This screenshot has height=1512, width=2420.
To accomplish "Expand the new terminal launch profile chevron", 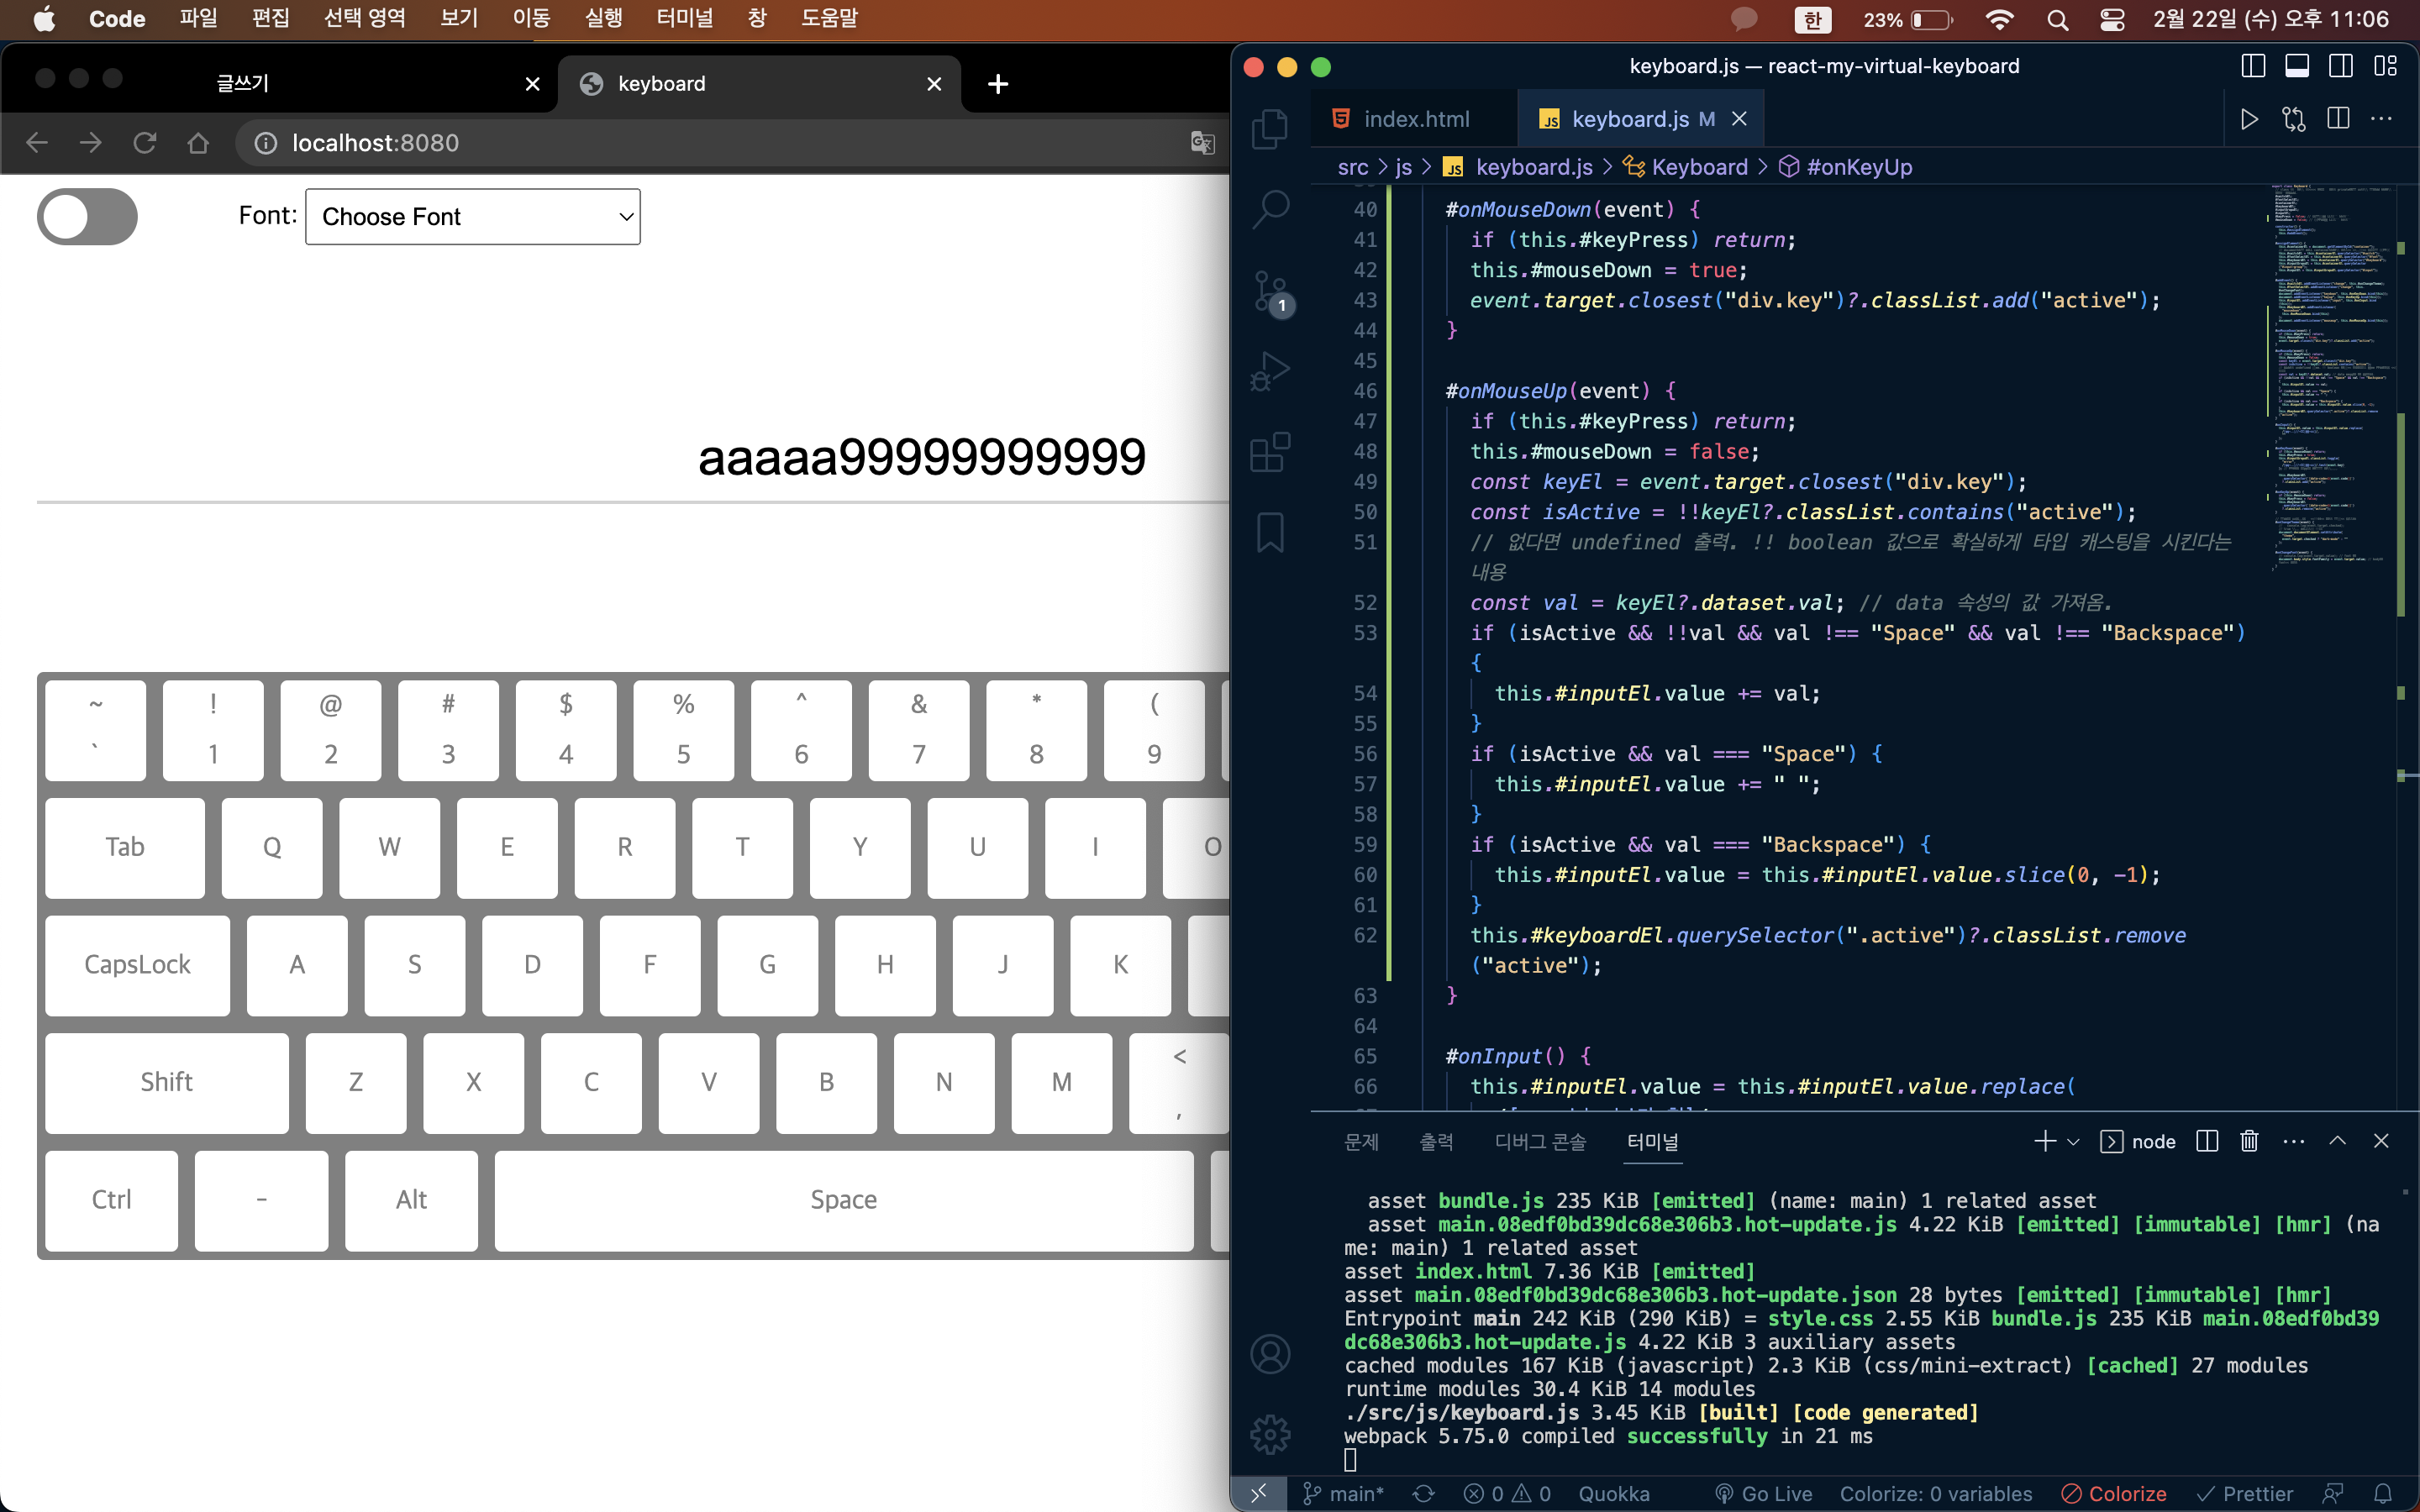I will [x=2074, y=1141].
